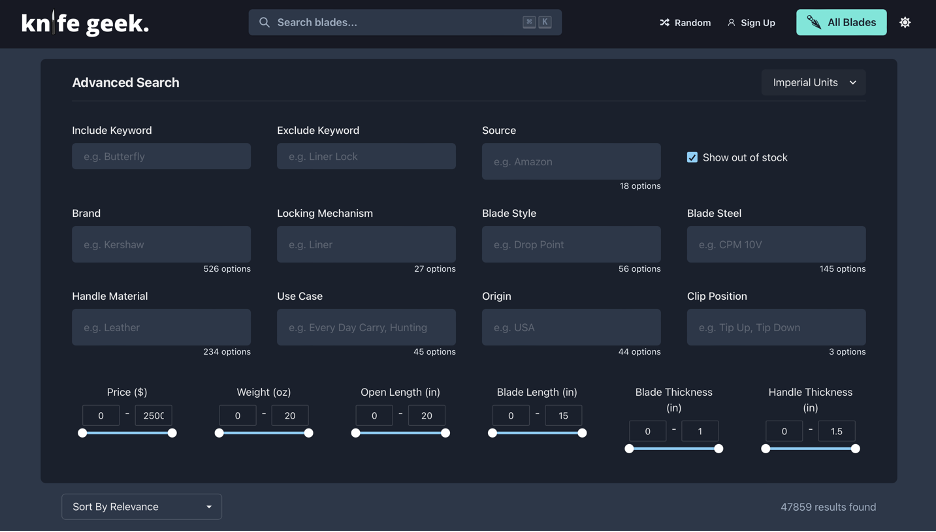Click the chevron on Imperial Units
This screenshot has height=532, width=936.
point(853,82)
